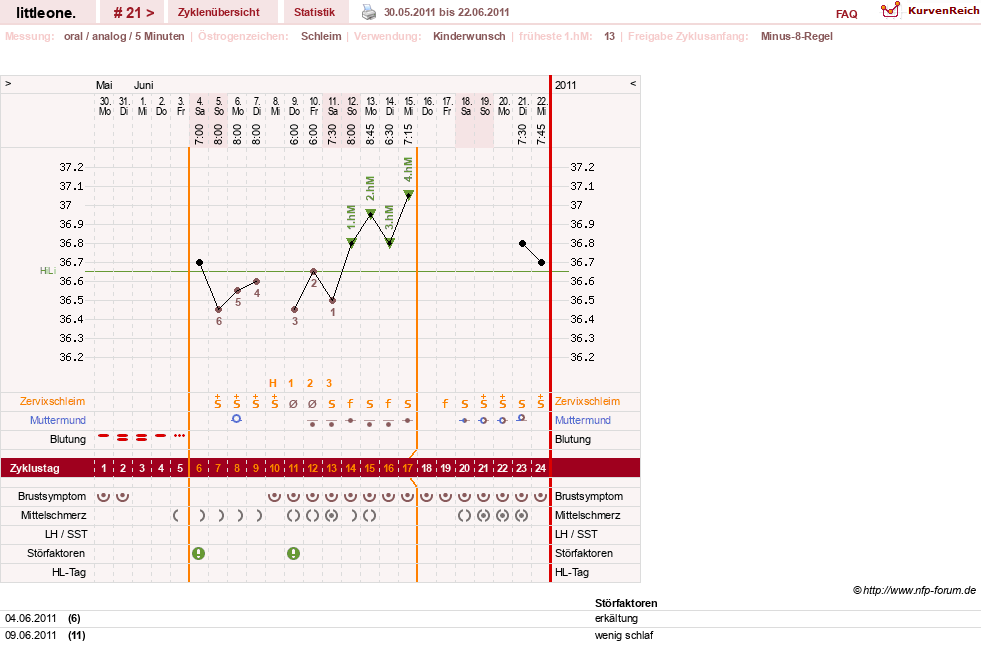Click the Brustsymptom icon on cycle day 24
Screen dimensions: 981x662
540,496
